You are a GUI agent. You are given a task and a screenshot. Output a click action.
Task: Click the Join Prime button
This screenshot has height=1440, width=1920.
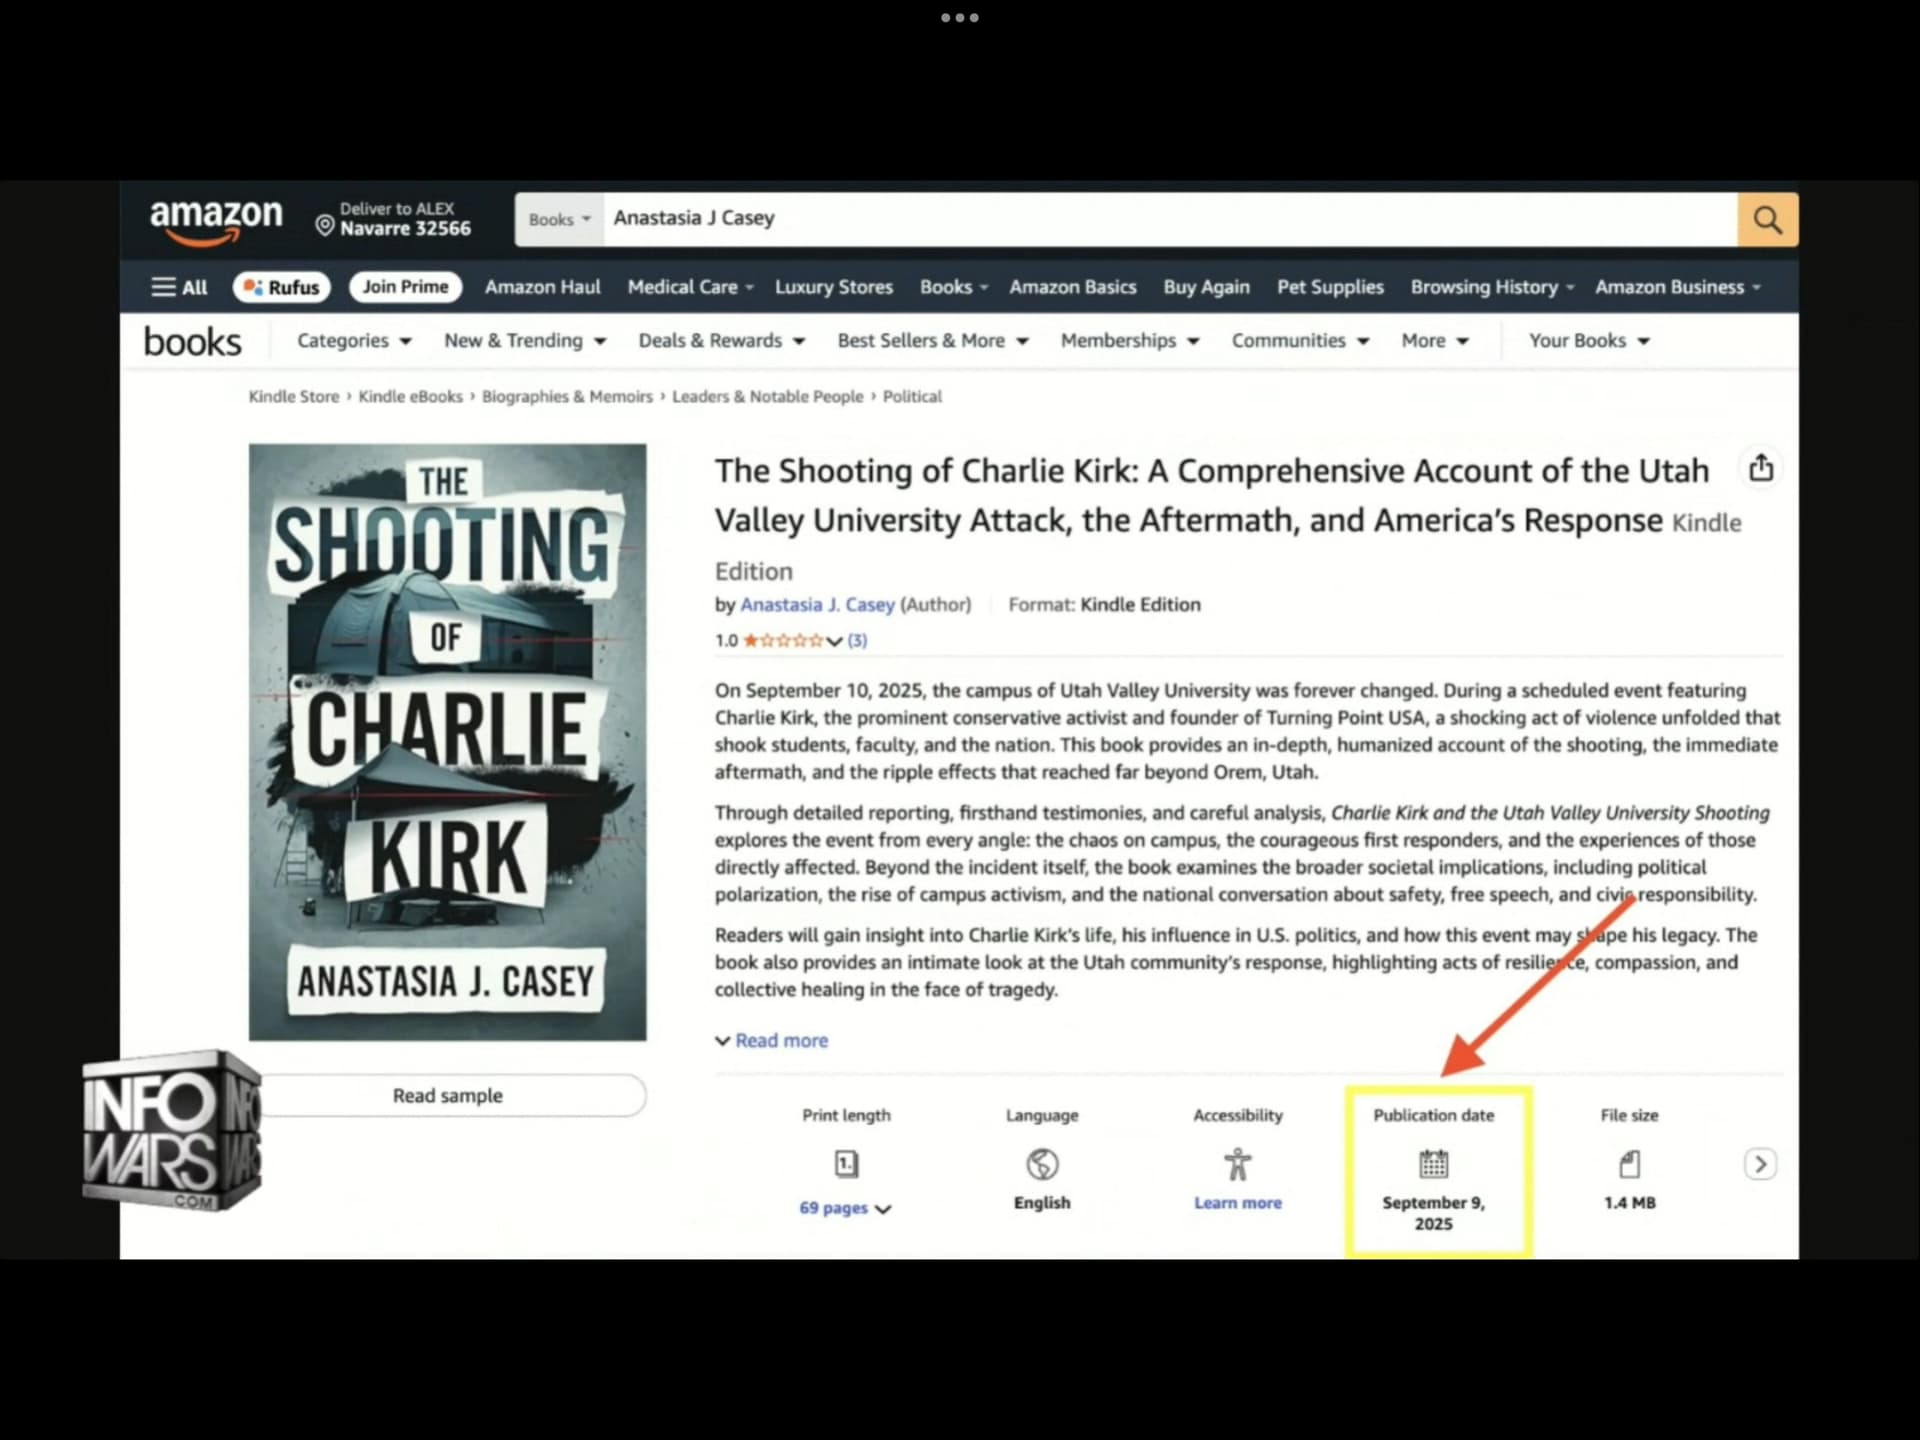pos(405,287)
